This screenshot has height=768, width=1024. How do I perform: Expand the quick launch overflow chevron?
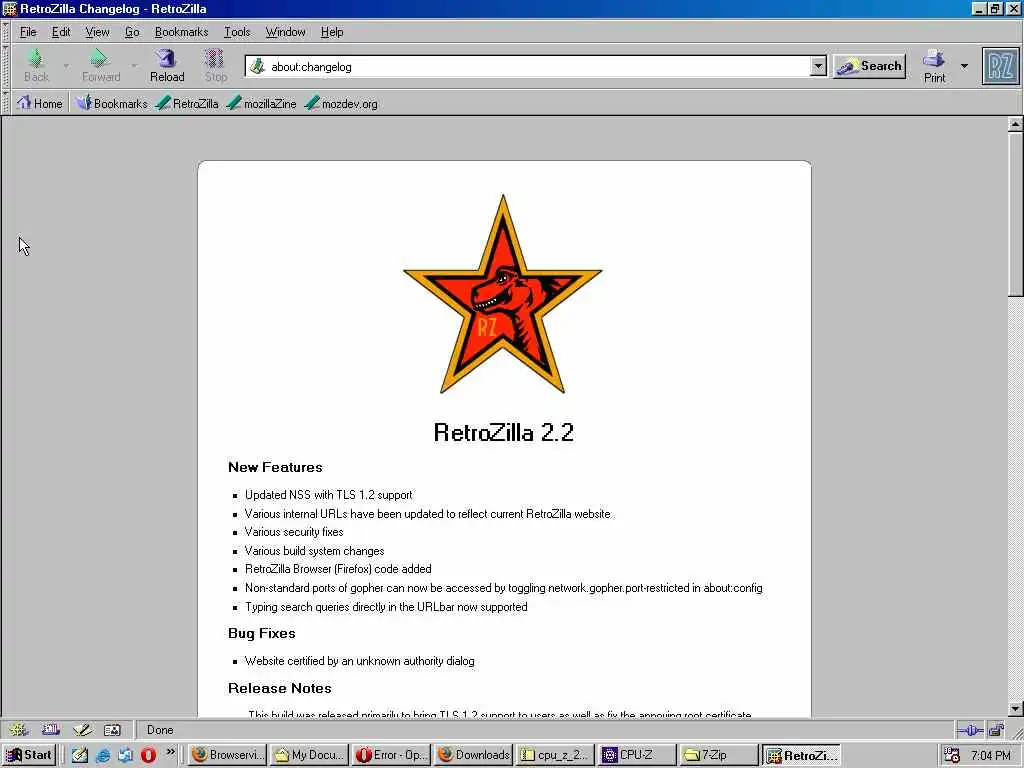(170, 752)
